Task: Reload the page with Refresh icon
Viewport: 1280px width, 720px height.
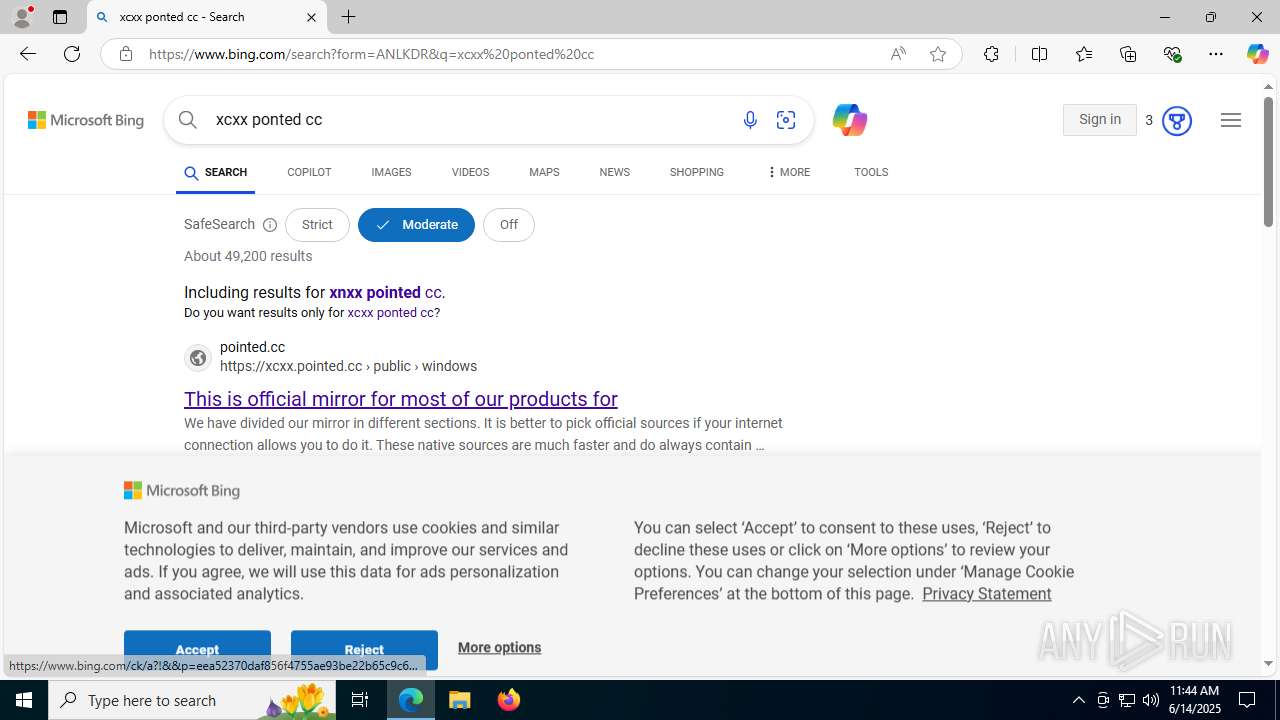Action: click(72, 54)
